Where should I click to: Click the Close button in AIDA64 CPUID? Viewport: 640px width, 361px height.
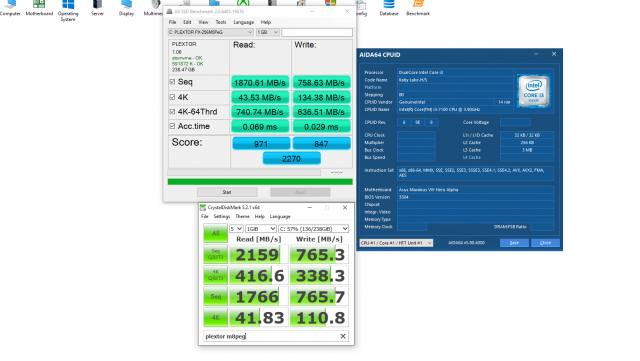pos(545,243)
